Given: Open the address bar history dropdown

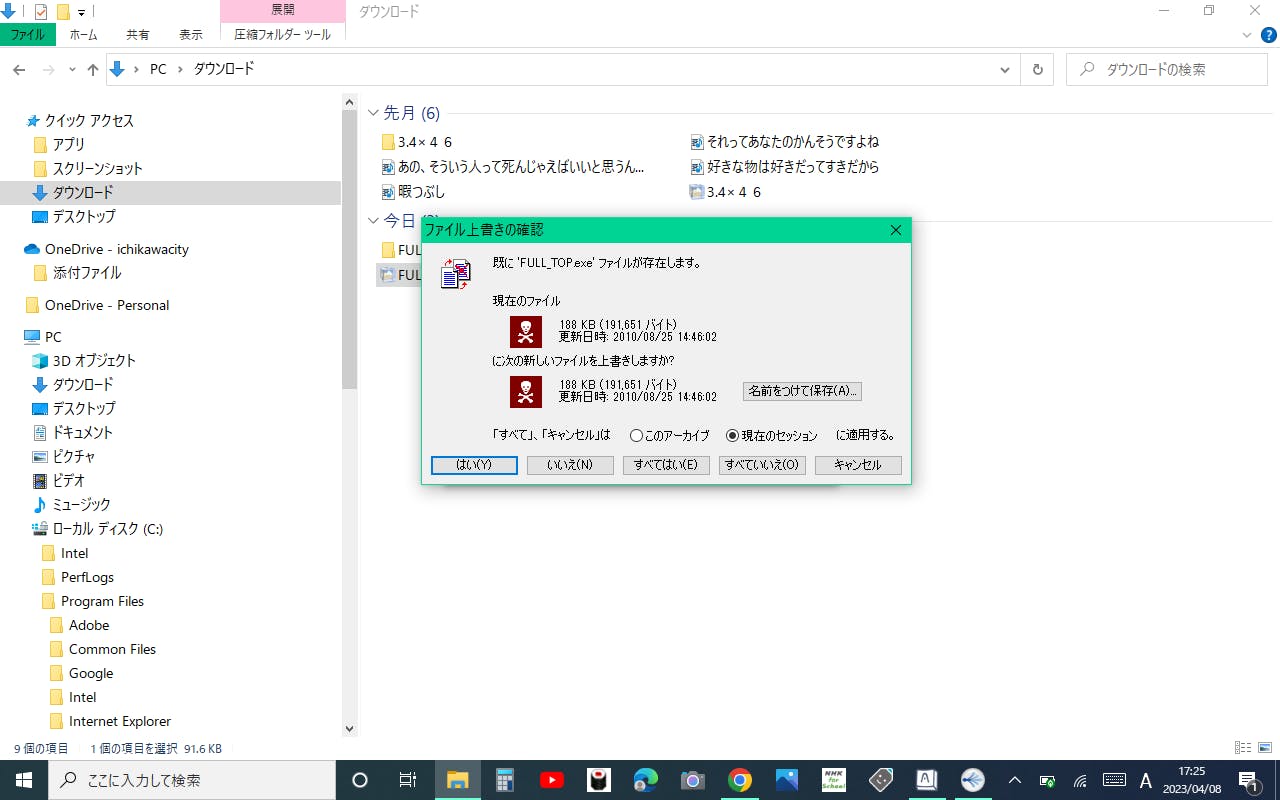Looking at the screenshot, I should coord(1005,70).
